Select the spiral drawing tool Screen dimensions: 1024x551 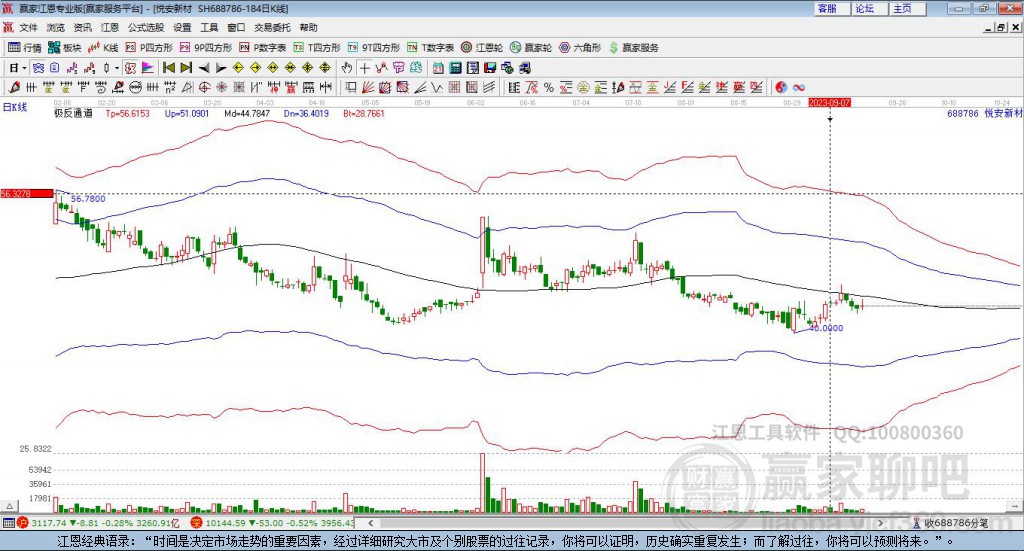point(101,87)
